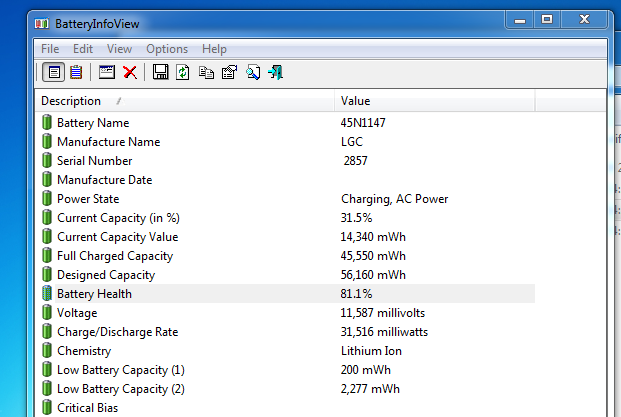
Task: Click the BatteryInfoView title bar app icon
Action: (x=42, y=24)
